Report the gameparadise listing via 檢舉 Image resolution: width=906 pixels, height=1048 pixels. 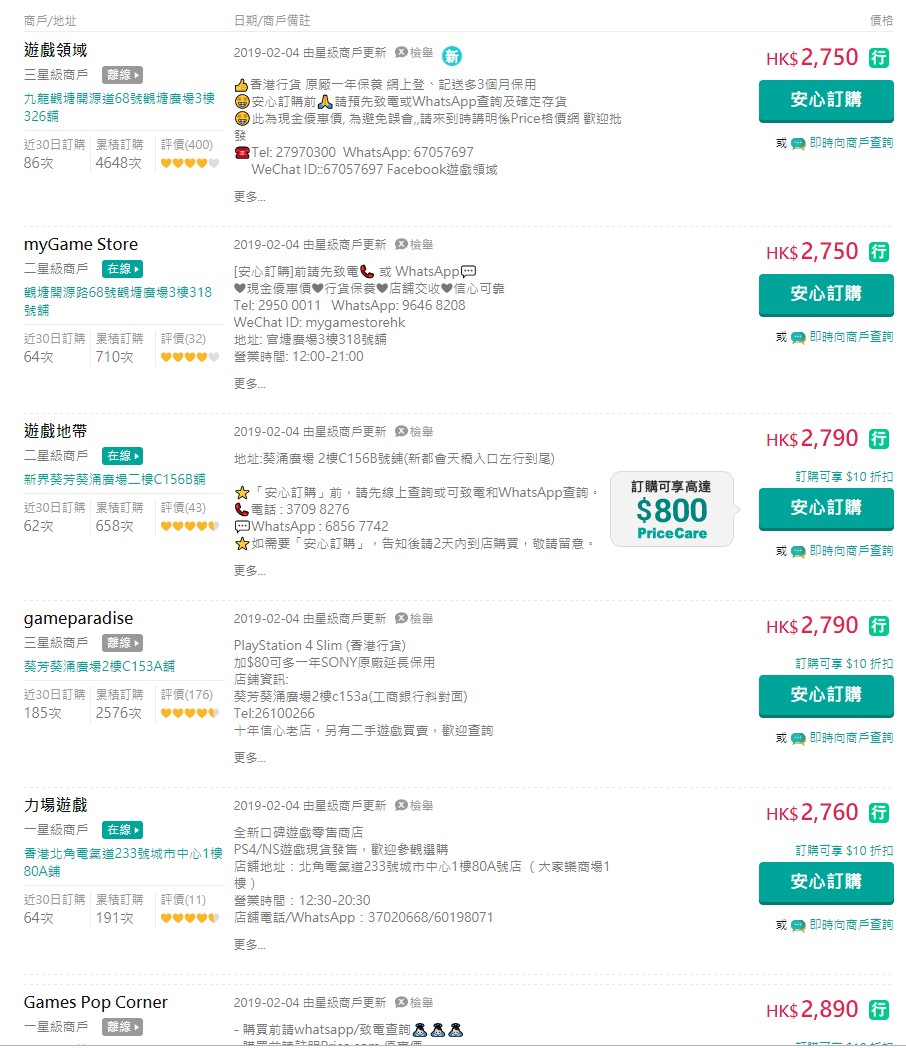[414, 618]
